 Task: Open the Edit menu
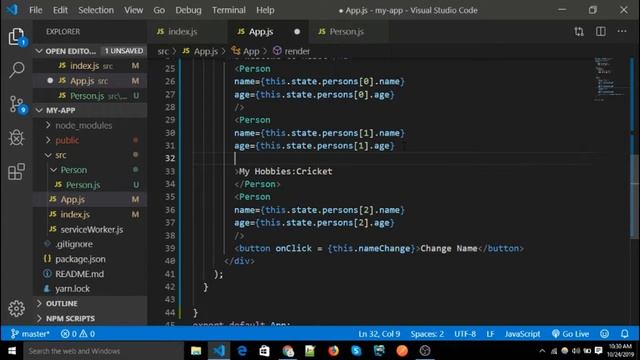coord(60,10)
